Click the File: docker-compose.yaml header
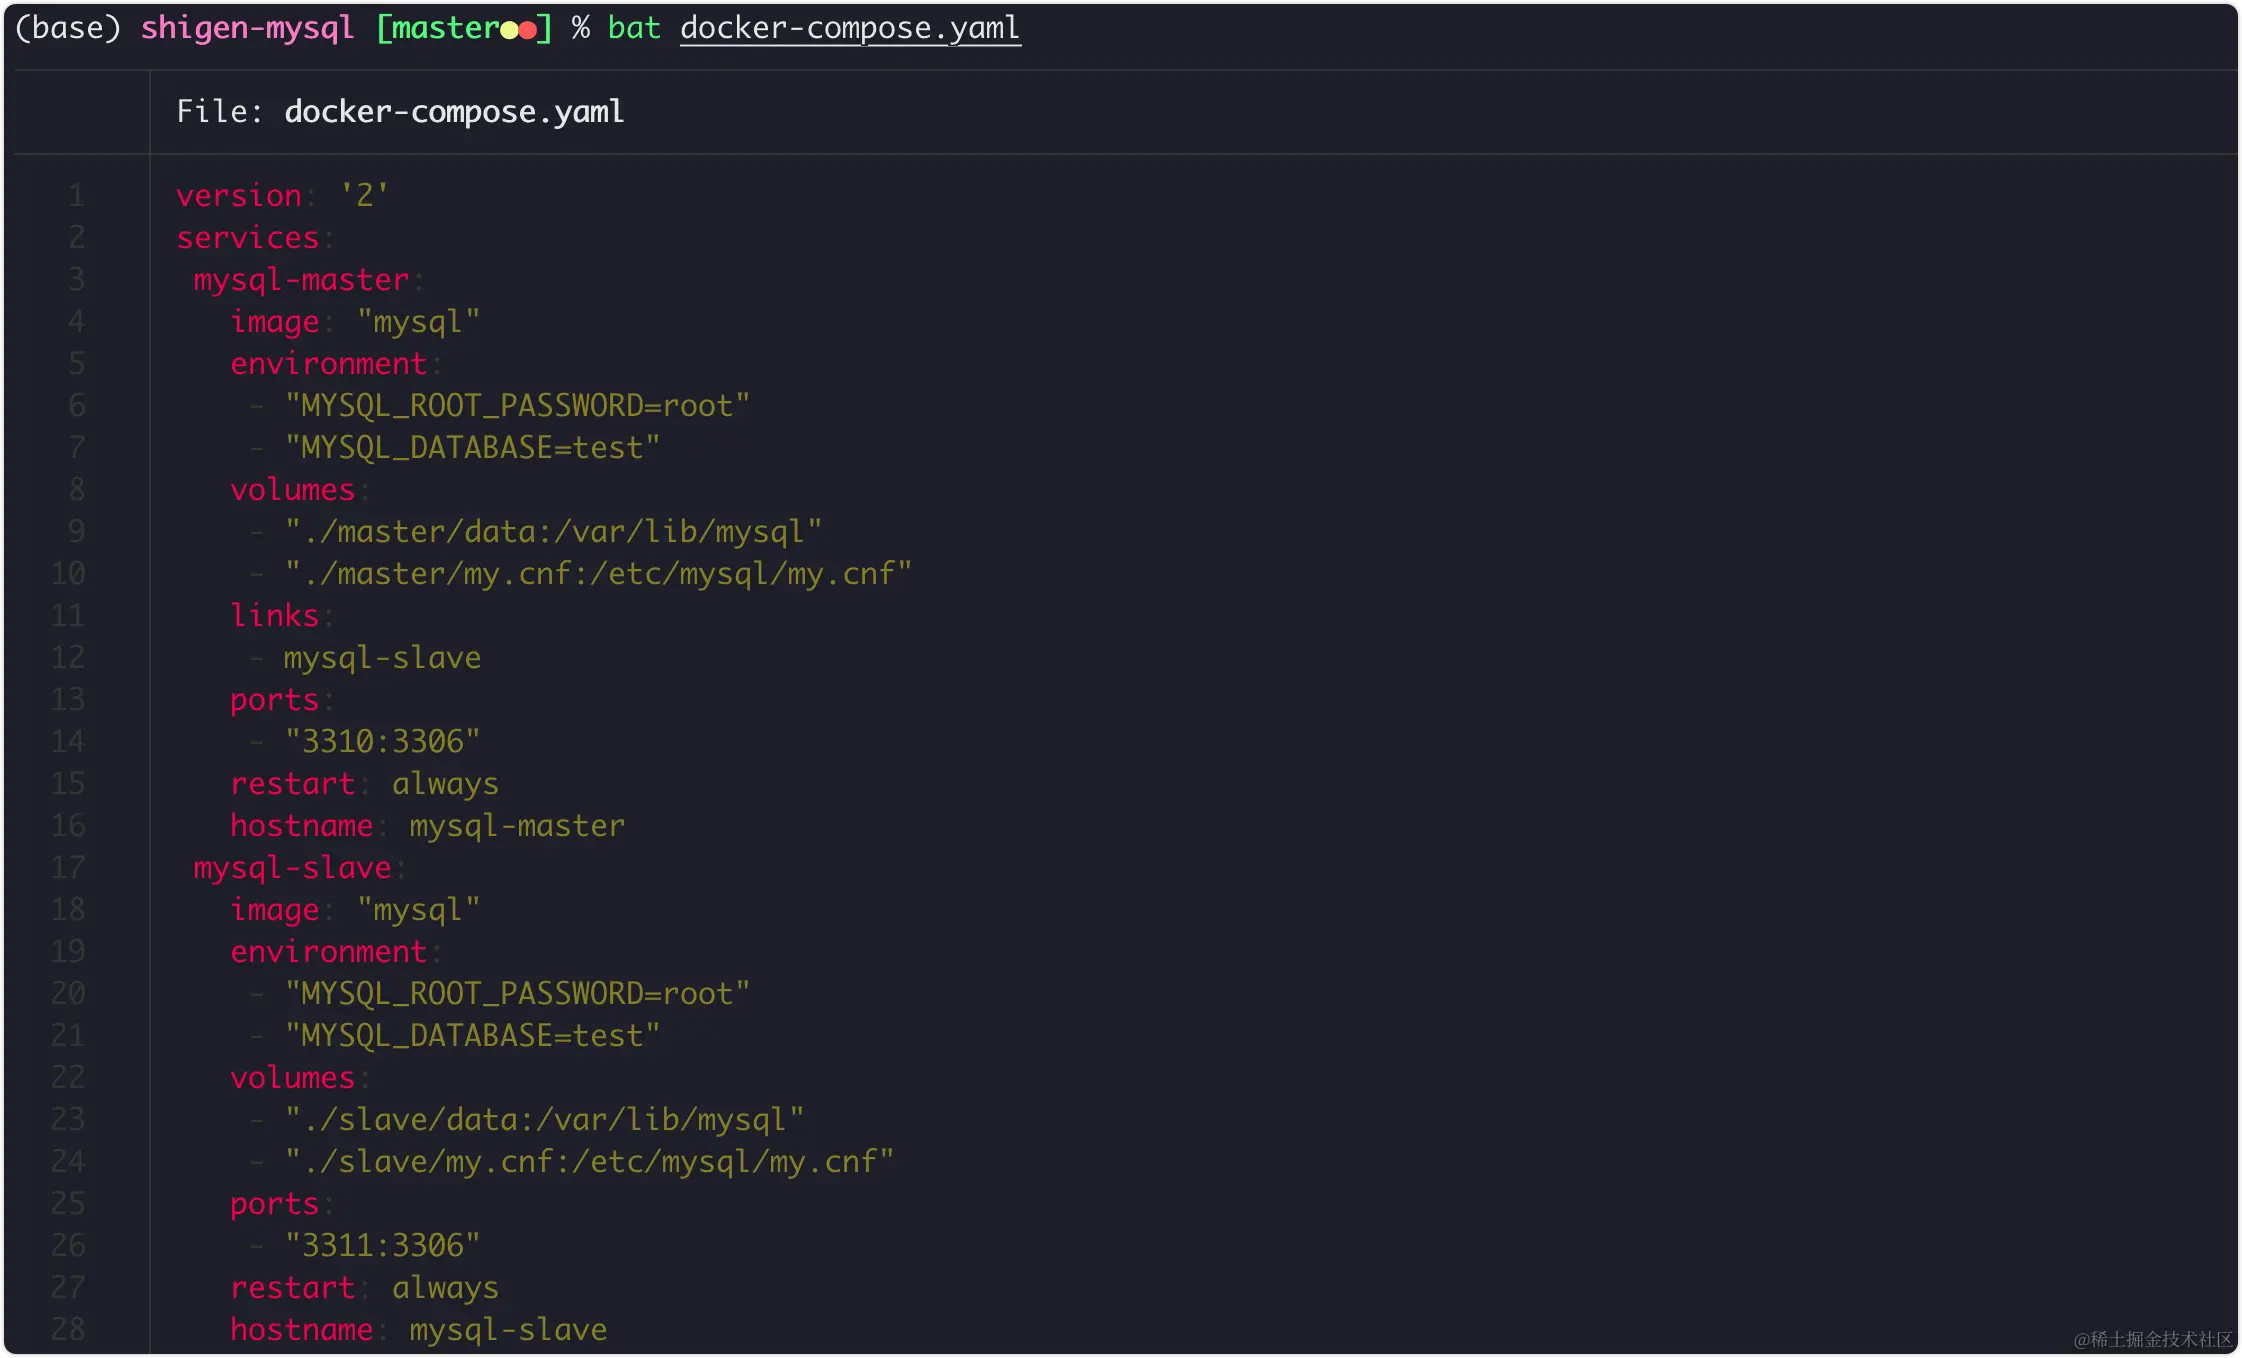 click(400, 111)
